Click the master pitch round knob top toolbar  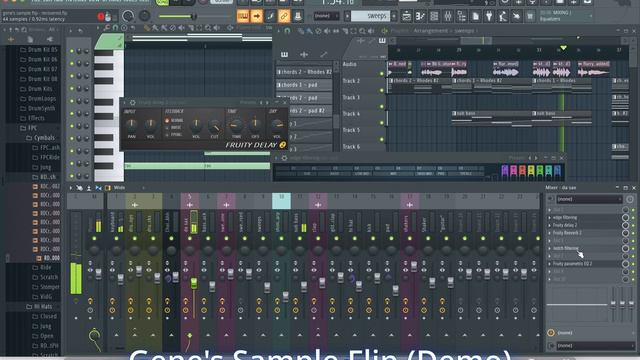144,16
